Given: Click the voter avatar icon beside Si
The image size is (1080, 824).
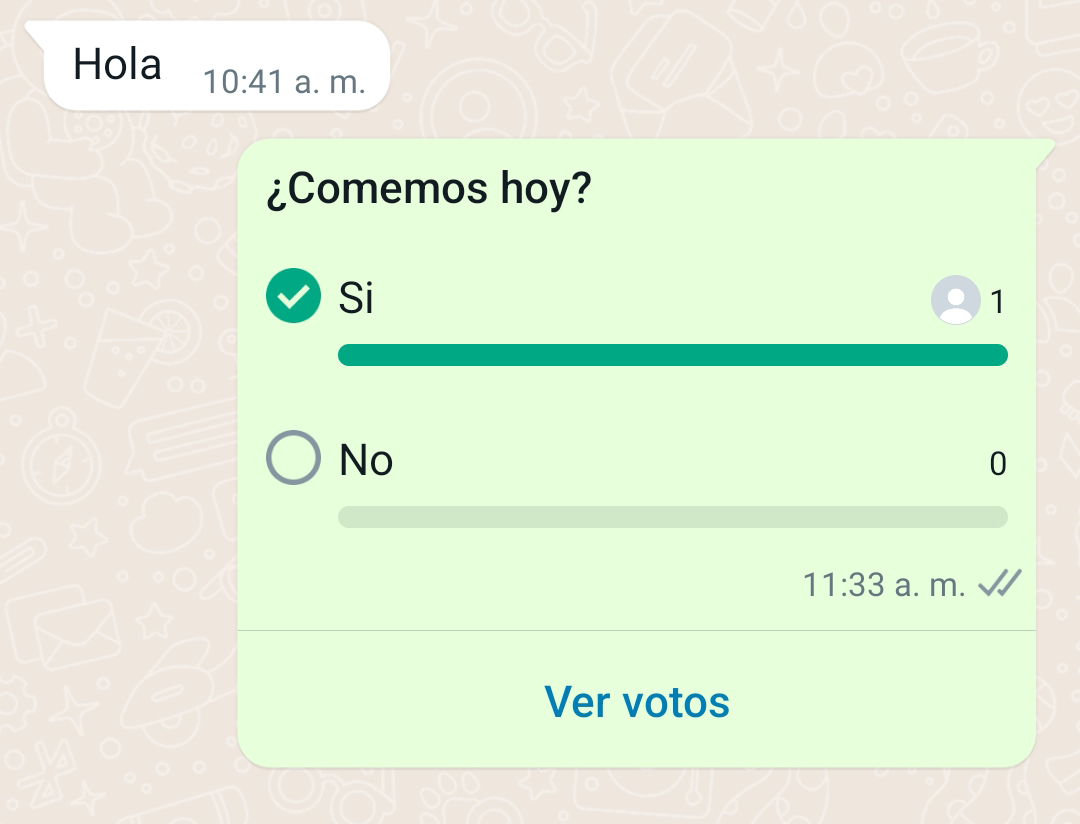Looking at the screenshot, I should tap(955, 300).
